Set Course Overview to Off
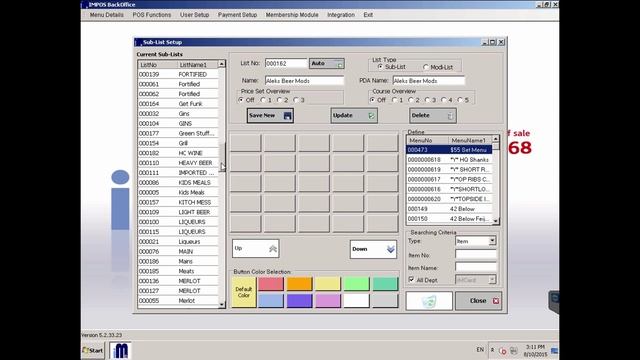Image resolution: width=640 pixels, height=360 pixels. tap(372, 100)
